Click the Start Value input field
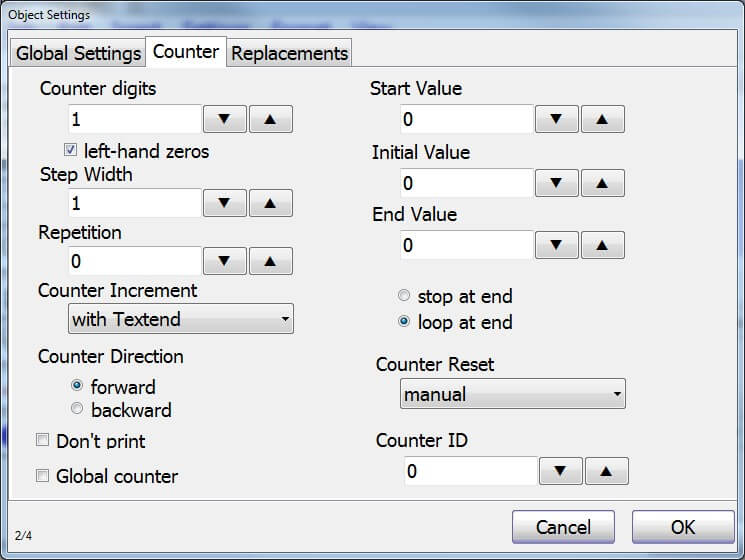The width and height of the screenshot is (745, 560). [465, 120]
